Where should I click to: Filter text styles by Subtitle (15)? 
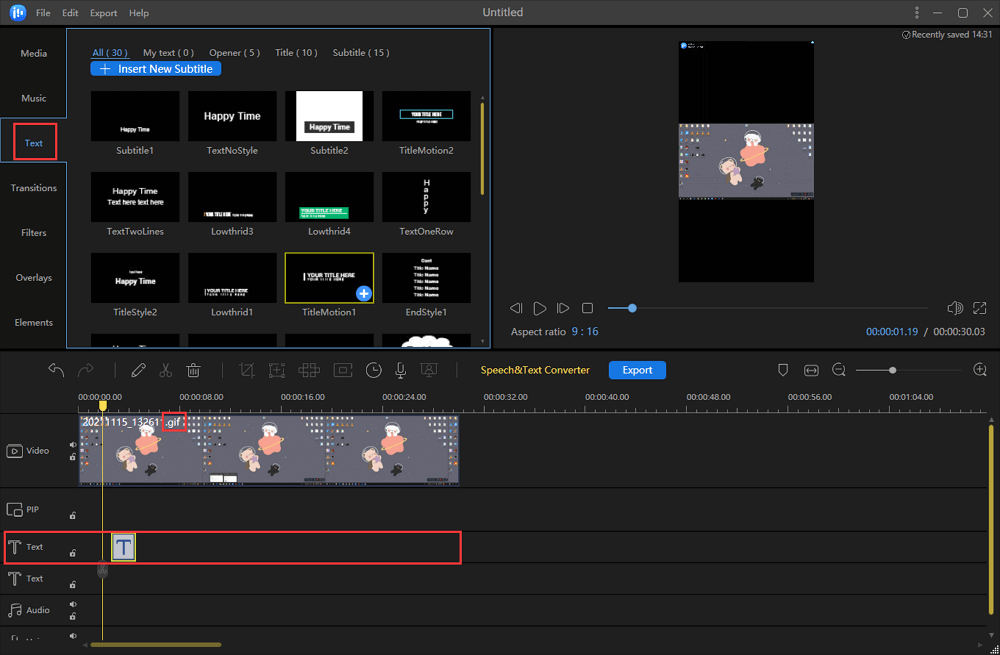click(361, 53)
